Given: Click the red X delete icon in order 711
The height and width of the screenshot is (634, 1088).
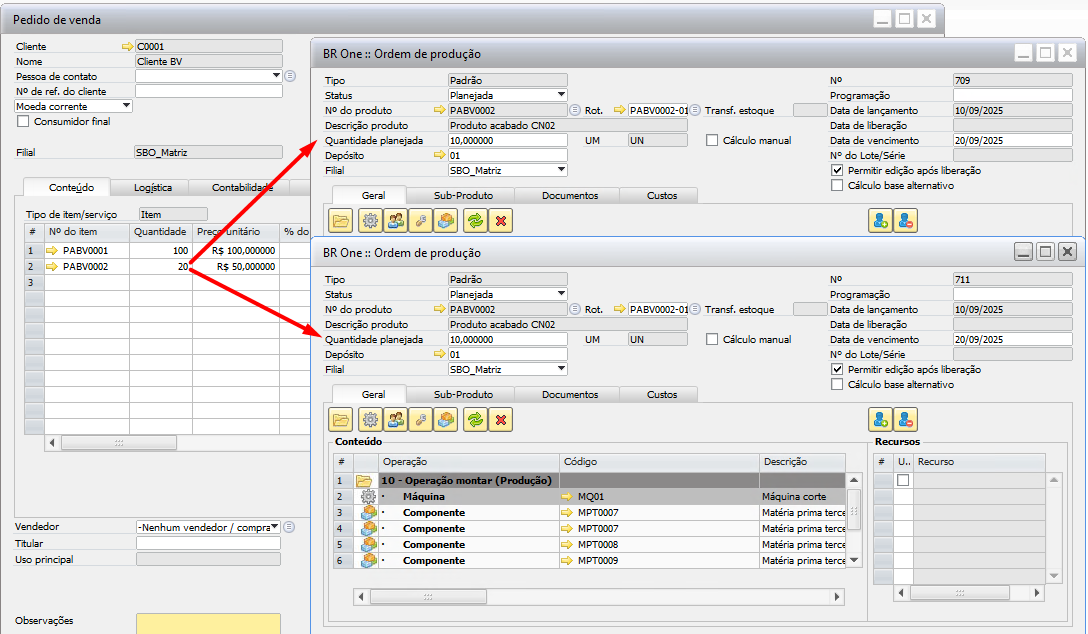Looking at the screenshot, I should click(501, 420).
